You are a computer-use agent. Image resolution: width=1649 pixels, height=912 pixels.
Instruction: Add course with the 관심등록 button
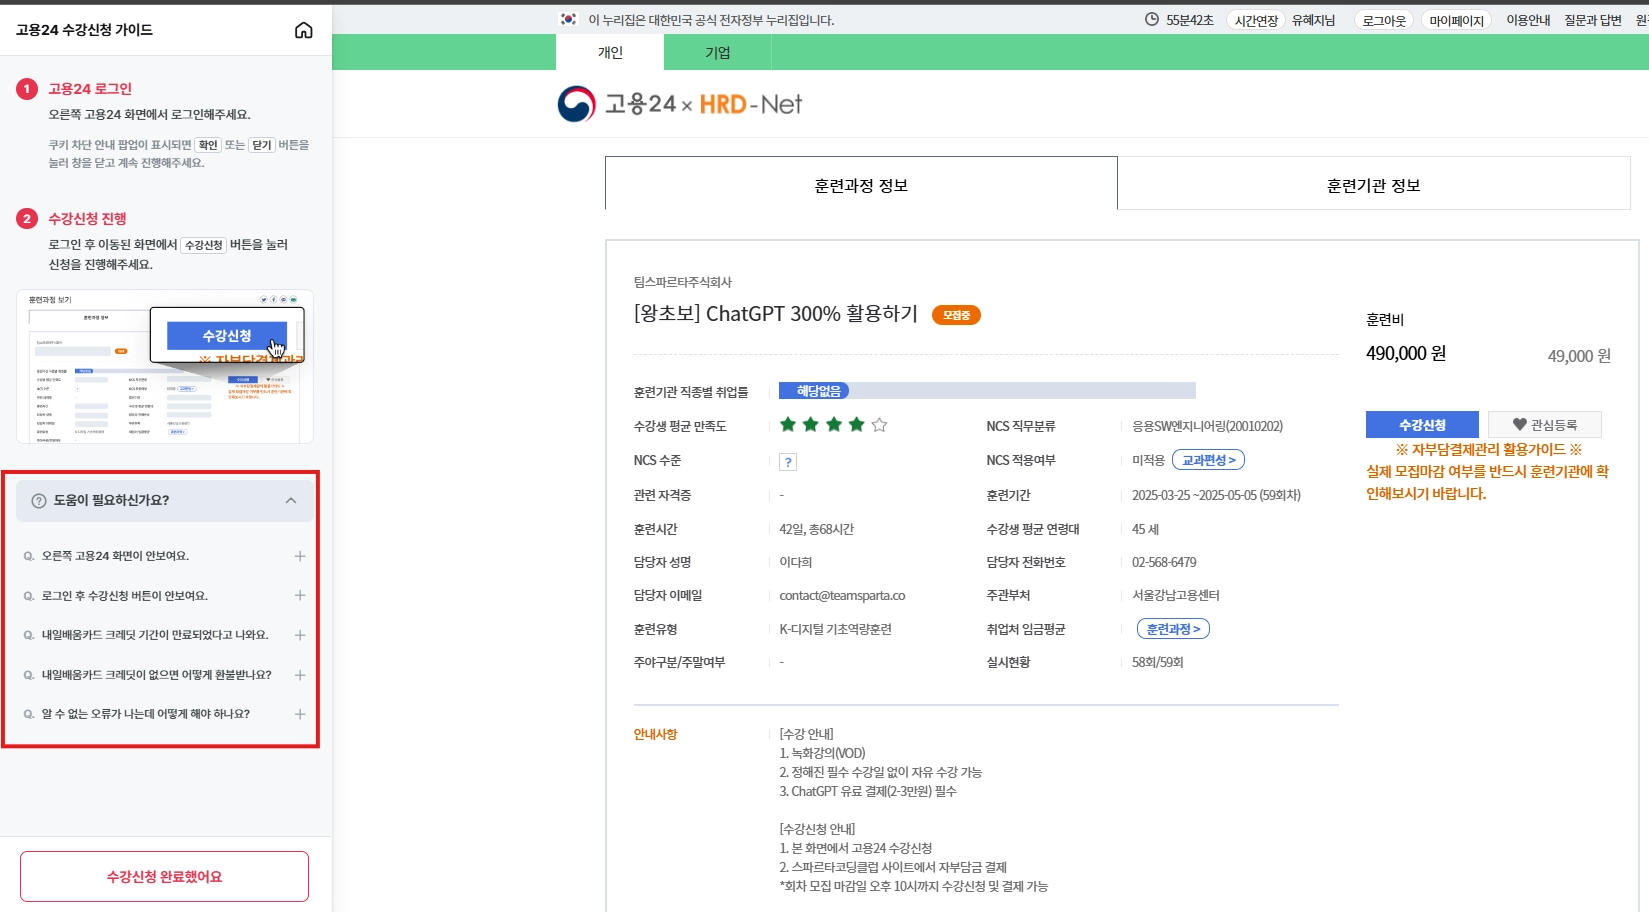pos(1545,425)
